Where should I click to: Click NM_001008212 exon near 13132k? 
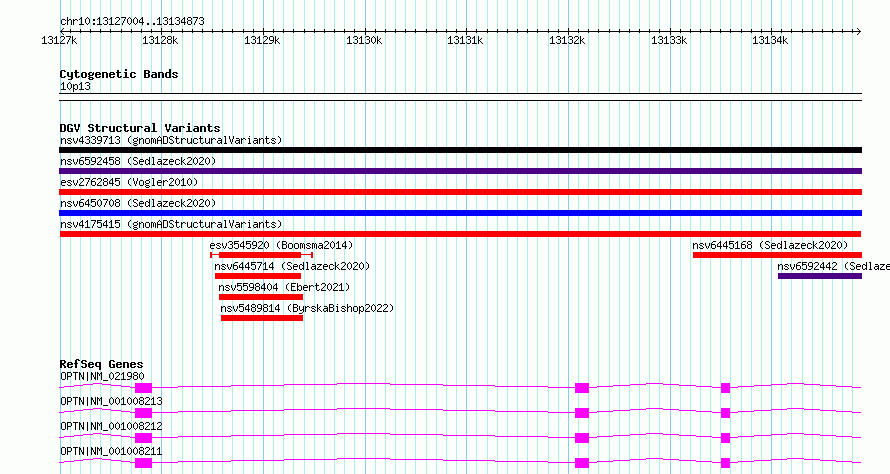point(582,438)
